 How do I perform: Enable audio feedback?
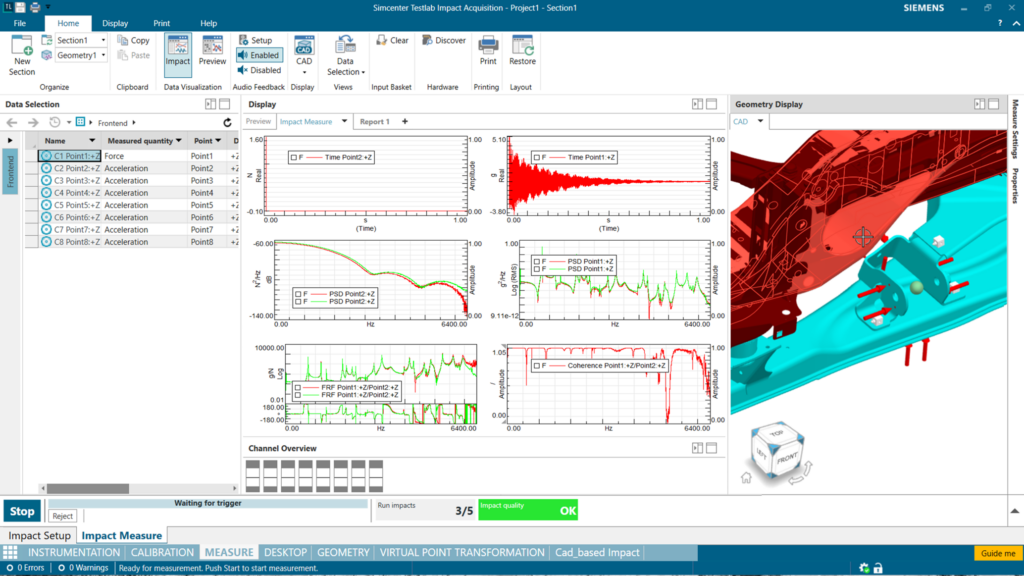click(258, 55)
